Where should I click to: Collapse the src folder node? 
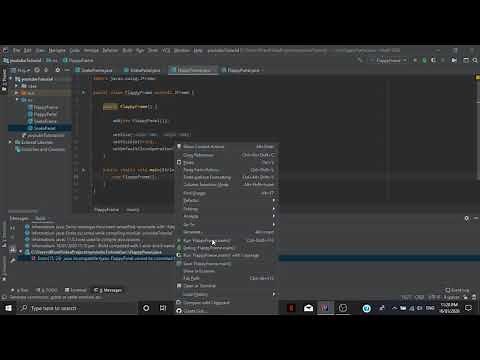pyautogui.click(x=16, y=100)
